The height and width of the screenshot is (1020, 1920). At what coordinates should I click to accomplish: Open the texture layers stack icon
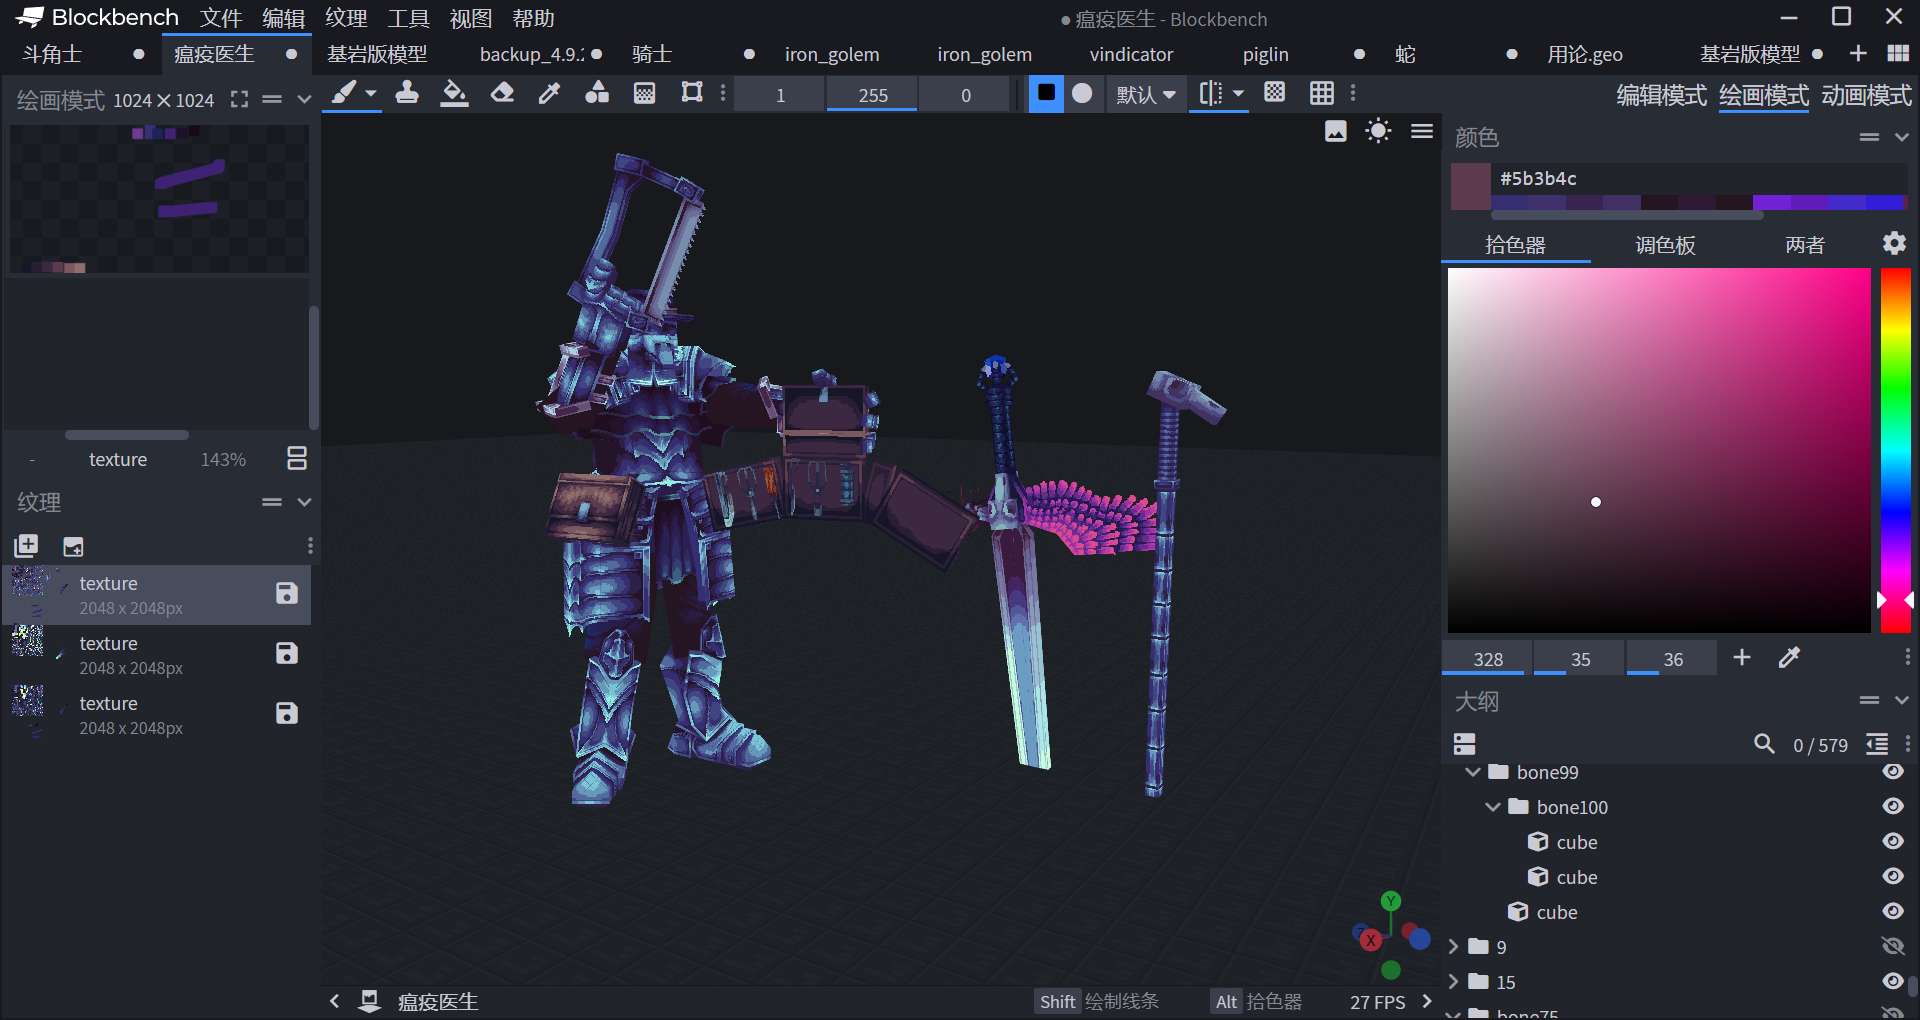297,458
